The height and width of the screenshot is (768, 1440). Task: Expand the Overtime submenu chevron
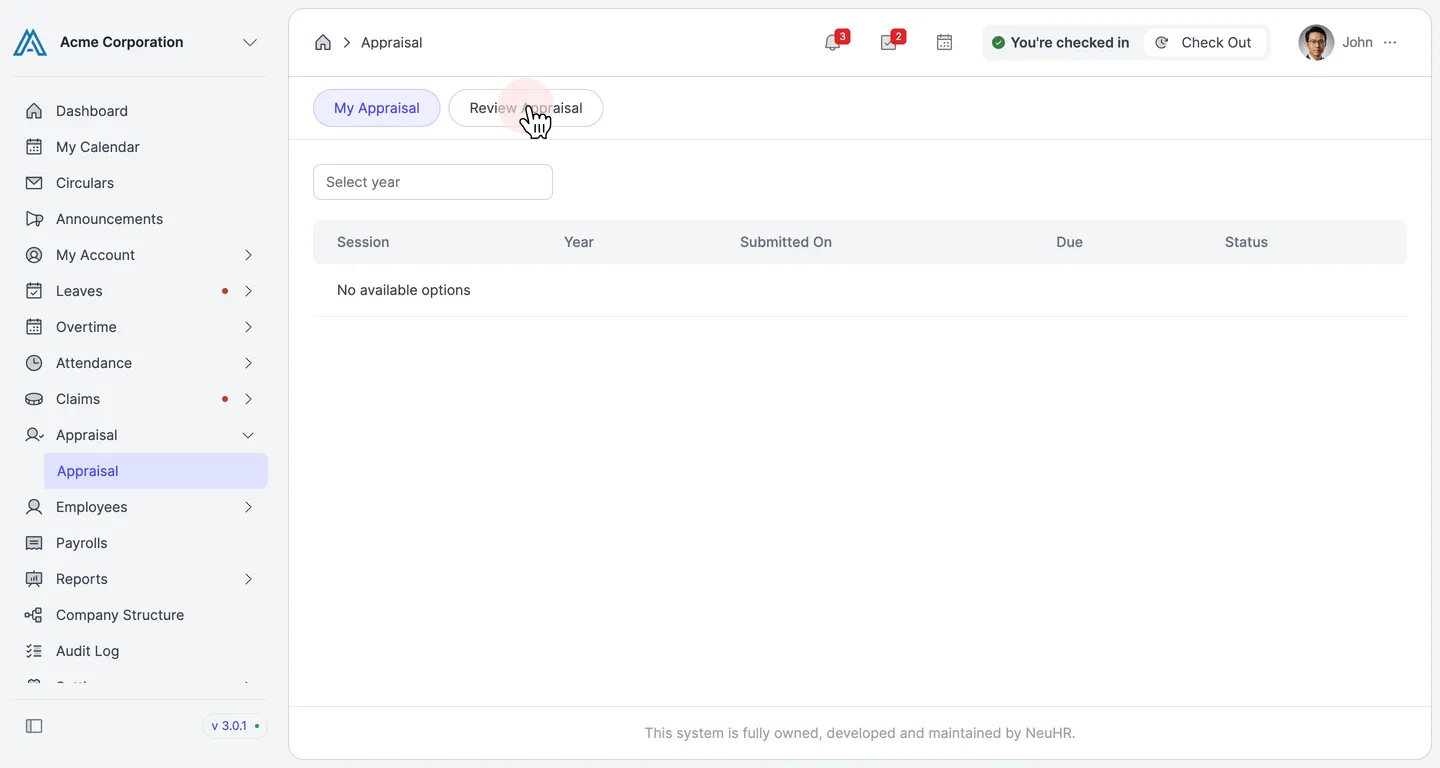248,327
